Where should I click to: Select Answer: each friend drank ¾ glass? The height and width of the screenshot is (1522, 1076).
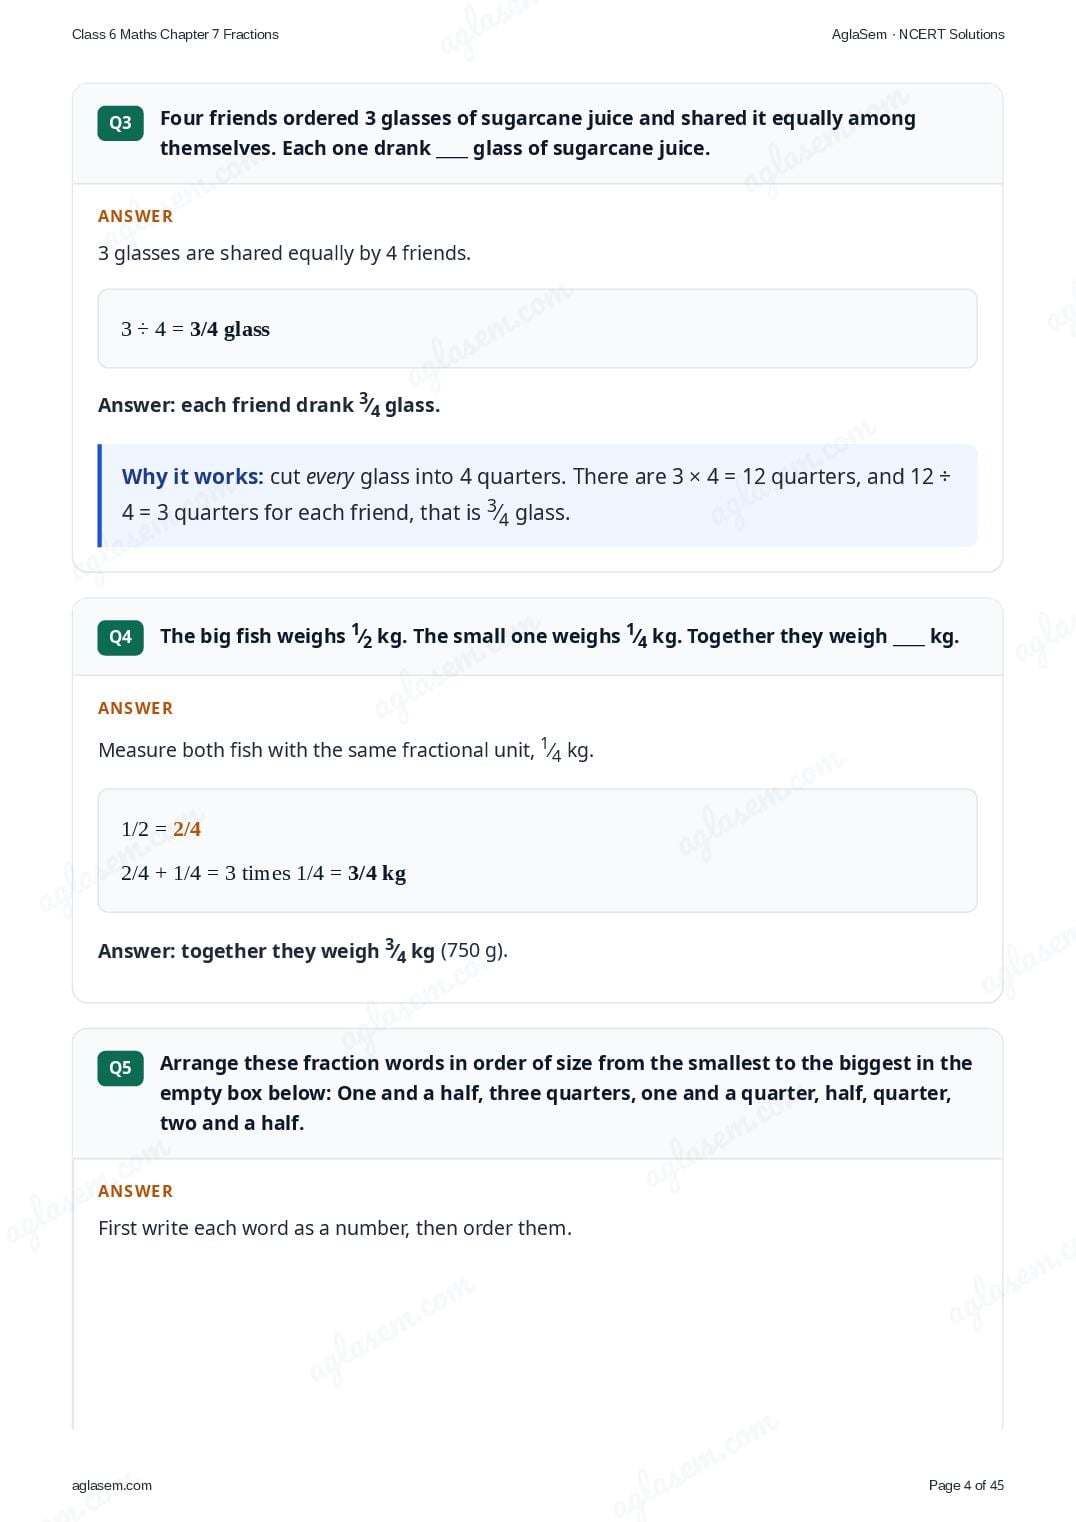[x=269, y=405]
